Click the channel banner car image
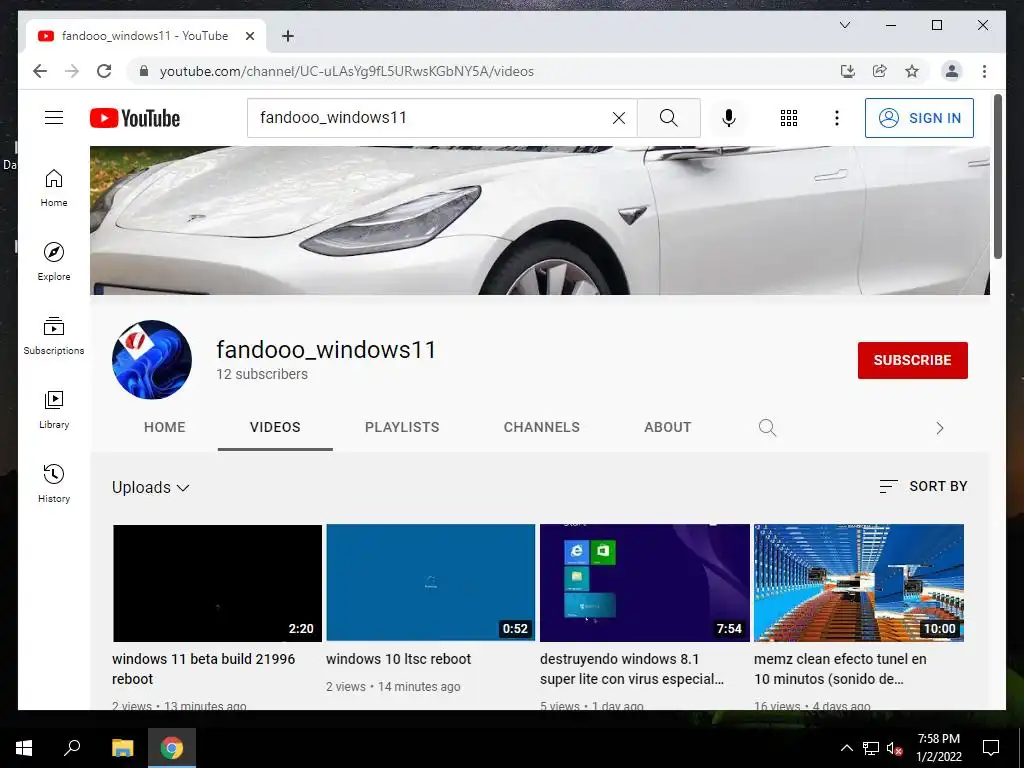 pos(539,220)
